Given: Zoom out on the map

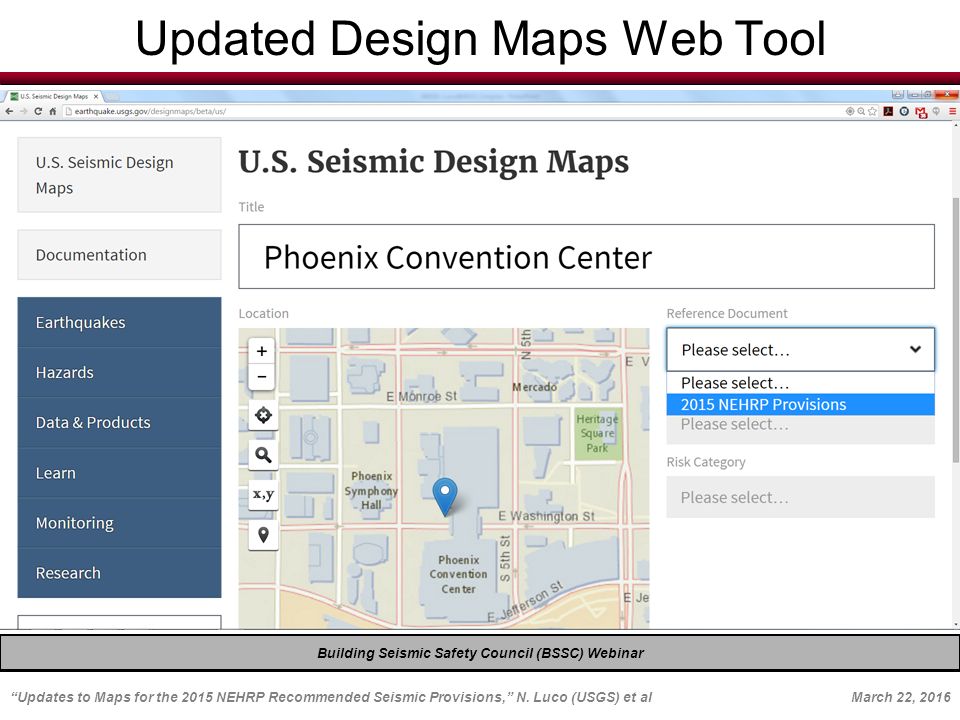Looking at the screenshot, I should pyautogui.click(x=262, y=377).
